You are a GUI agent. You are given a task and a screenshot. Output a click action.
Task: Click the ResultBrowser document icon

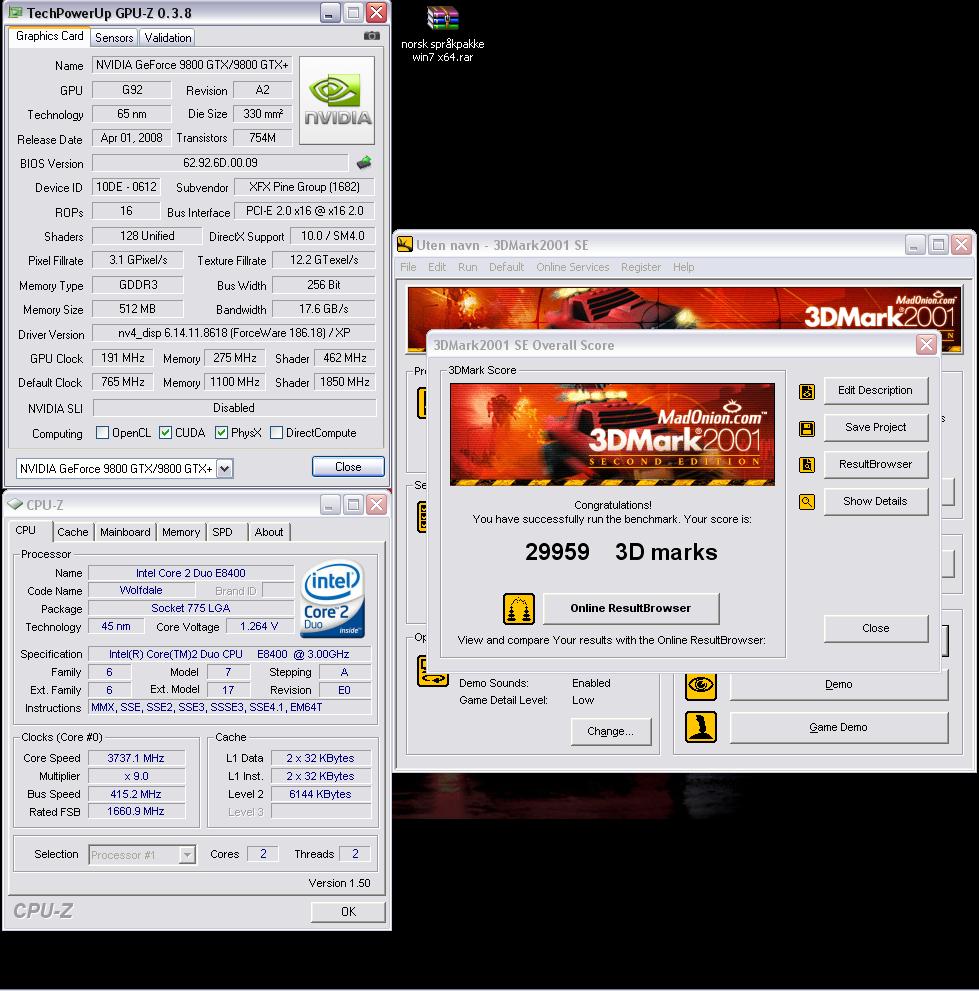(x=807, y=465)
